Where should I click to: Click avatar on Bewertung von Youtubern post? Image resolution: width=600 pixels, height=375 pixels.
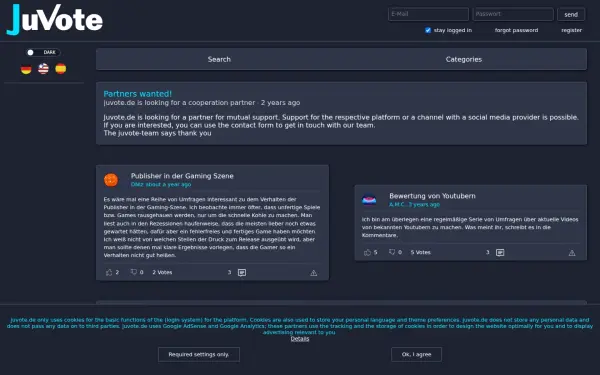369,200
